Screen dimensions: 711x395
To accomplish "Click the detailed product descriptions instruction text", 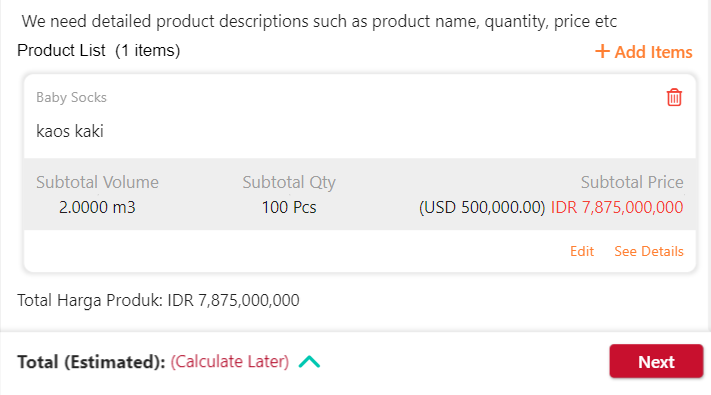I will click(x=319, y=21).
